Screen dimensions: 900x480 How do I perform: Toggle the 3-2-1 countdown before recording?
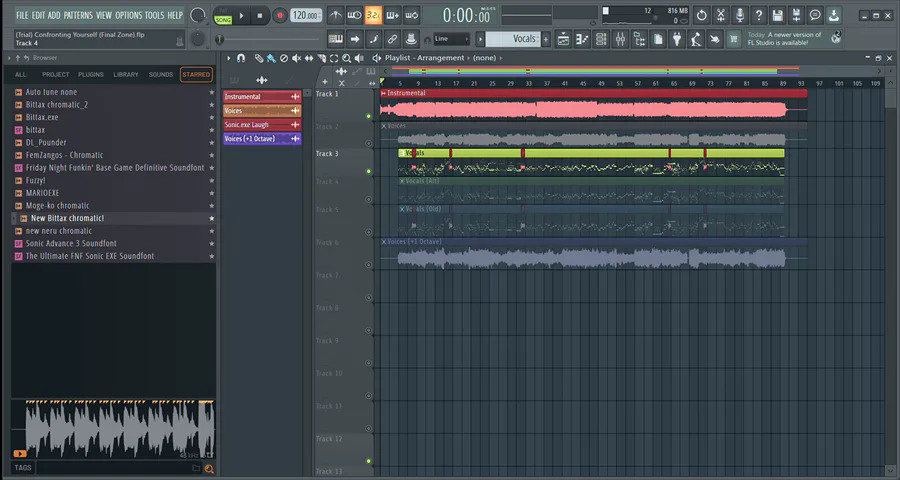tap(374, 15)
